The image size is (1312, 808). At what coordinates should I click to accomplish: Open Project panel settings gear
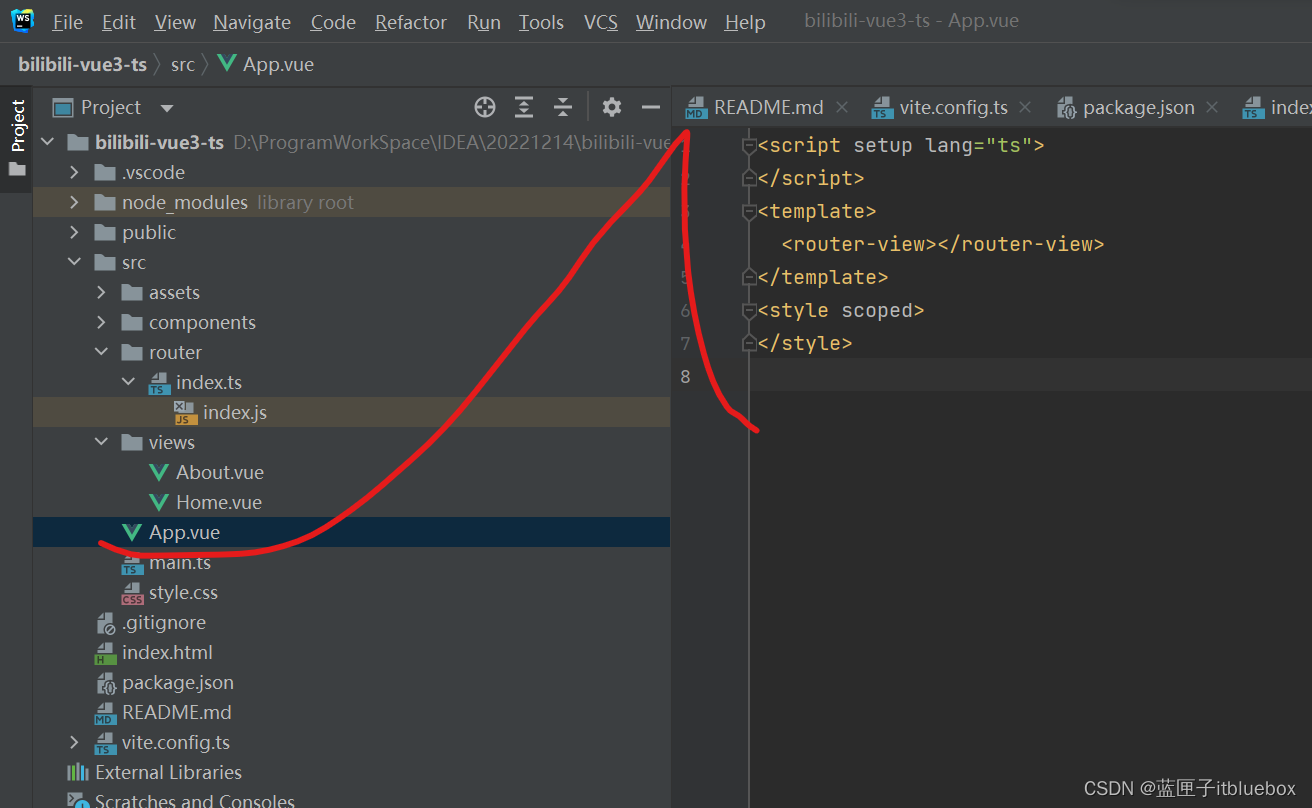612,107
